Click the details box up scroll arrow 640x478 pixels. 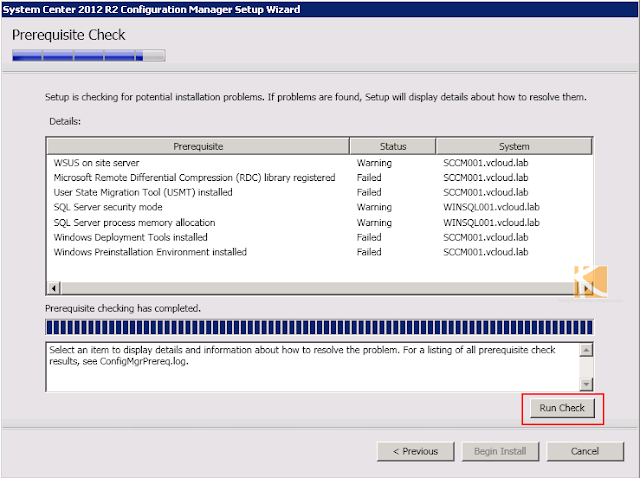(x=586, y=350)
